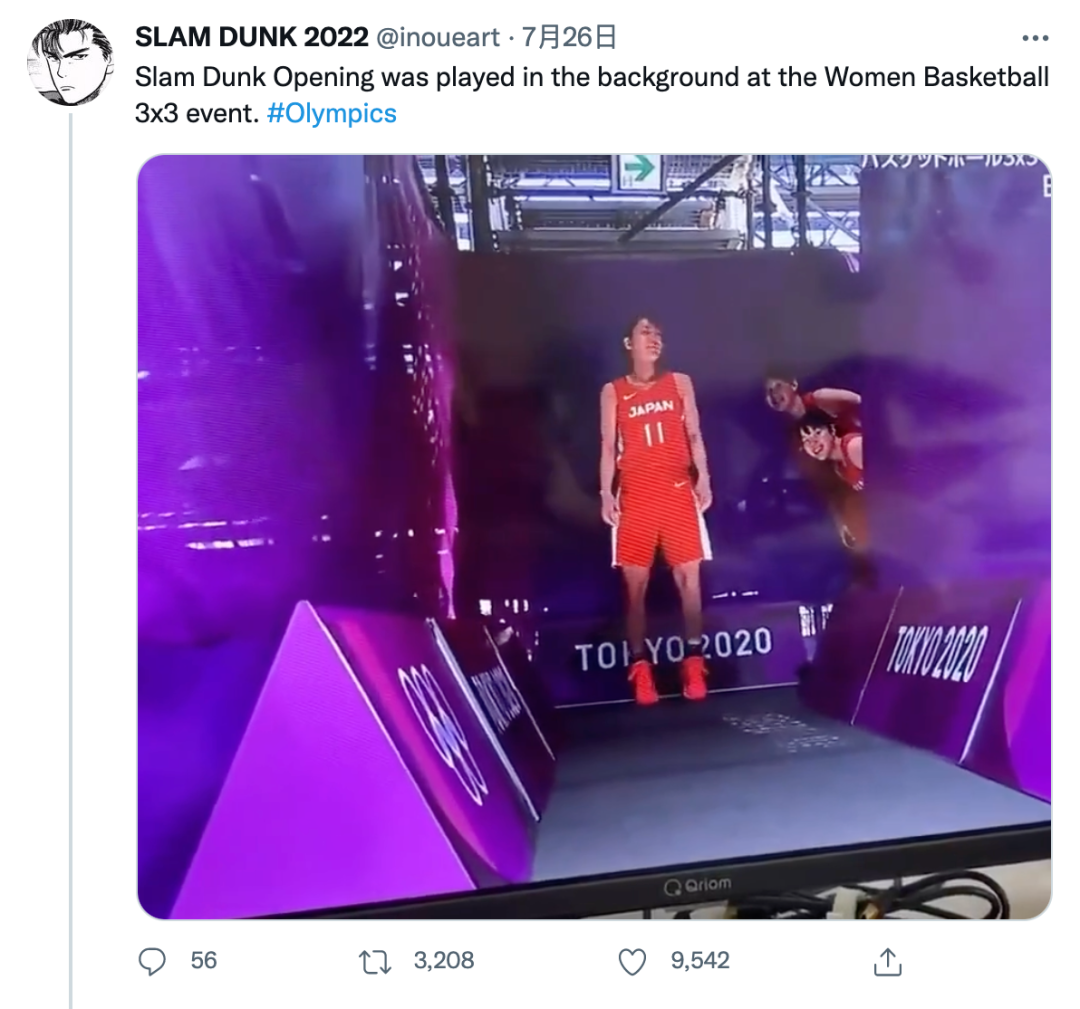The height and width of the screenshot is (1009, 1080).
Task: Follow the #Olympics hashtag link
Action: point(331,114)
